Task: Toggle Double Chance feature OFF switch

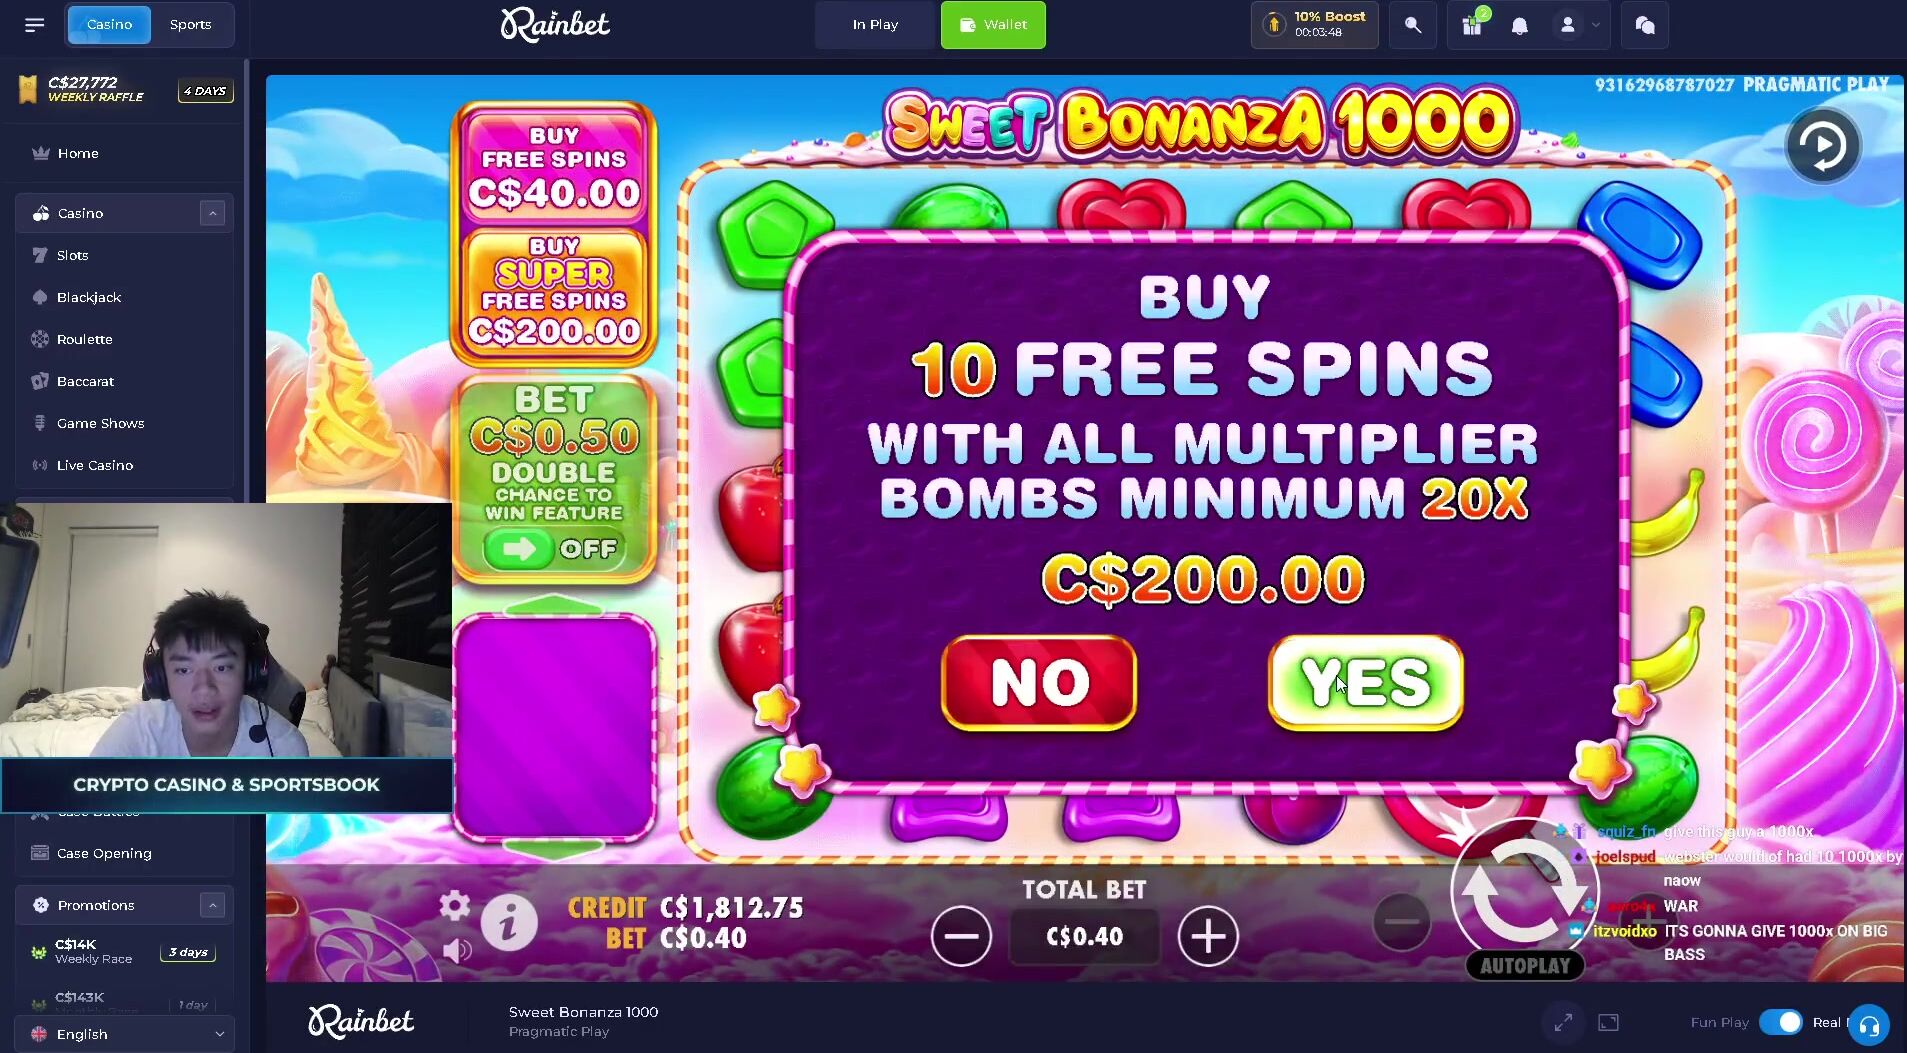Action: [553, 549]
